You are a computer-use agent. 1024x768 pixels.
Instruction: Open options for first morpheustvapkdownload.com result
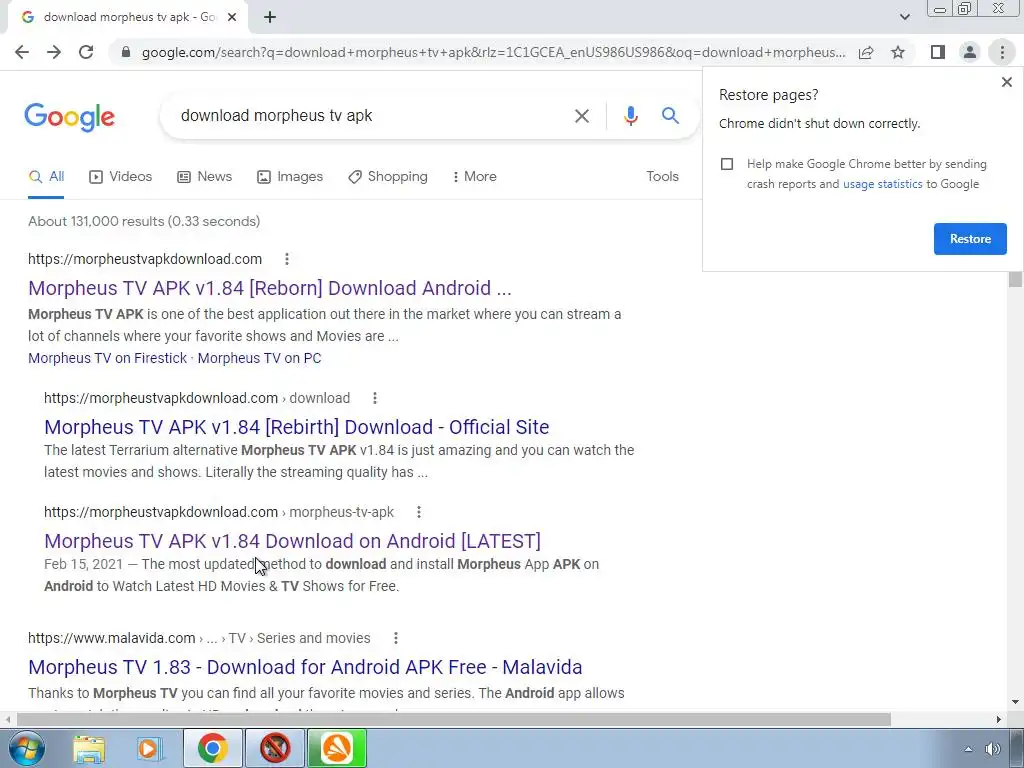(x=287, y=259)
